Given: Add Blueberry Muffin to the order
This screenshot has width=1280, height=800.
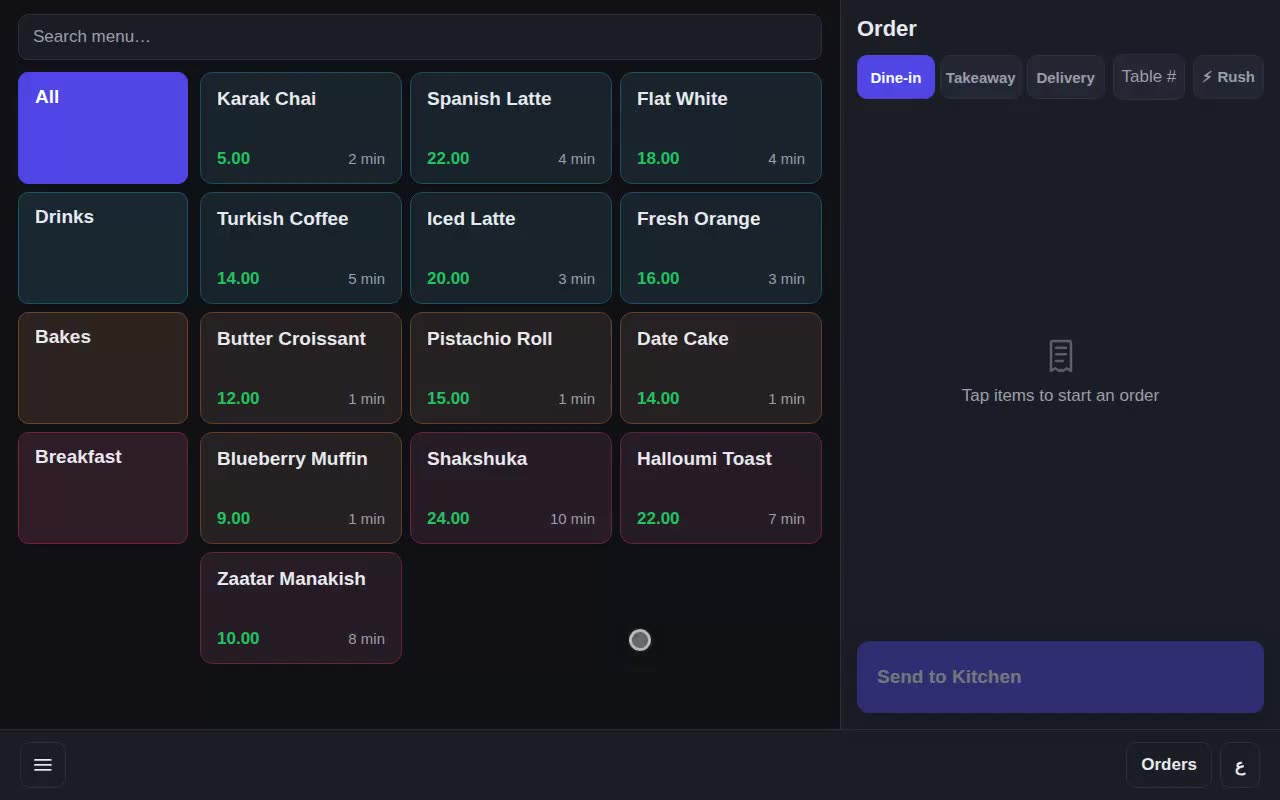Looking at the screenshot, I should 301,488.
